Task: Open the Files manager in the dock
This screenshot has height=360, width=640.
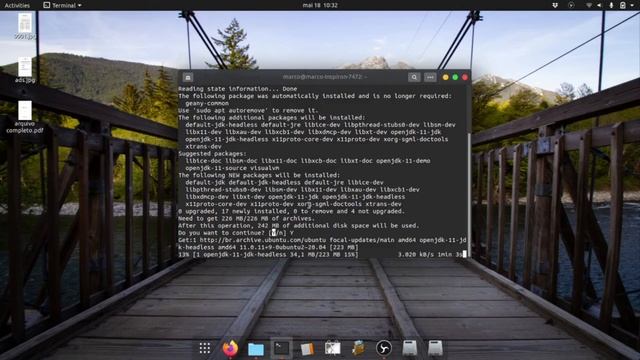Action: click(256, 349)
